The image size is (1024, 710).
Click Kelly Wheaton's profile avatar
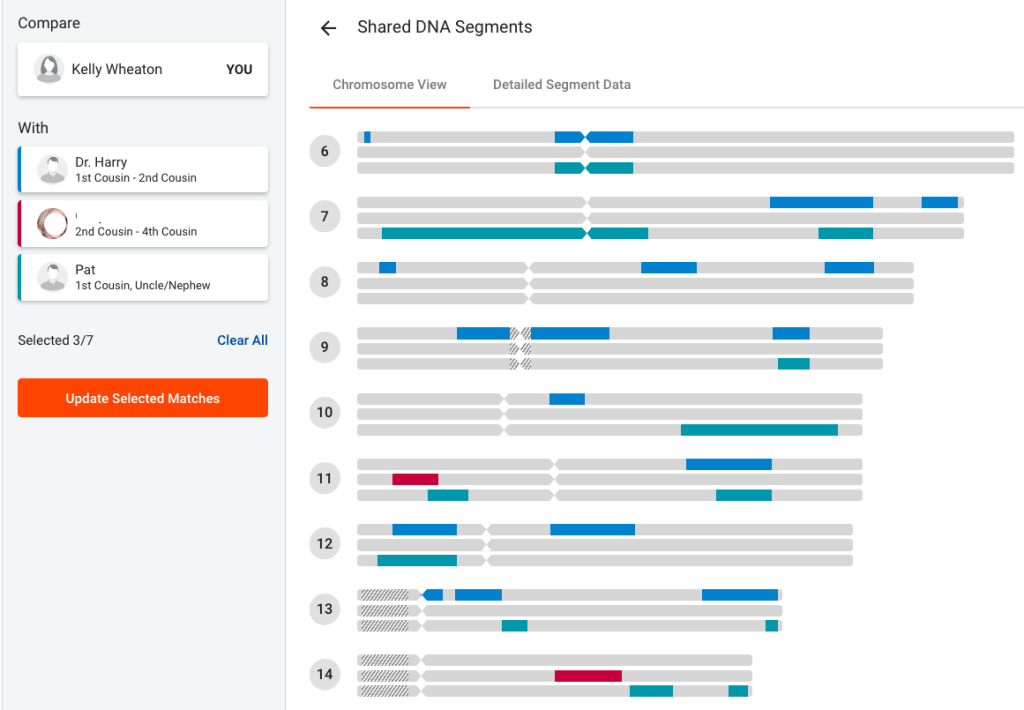pos(49,70)
